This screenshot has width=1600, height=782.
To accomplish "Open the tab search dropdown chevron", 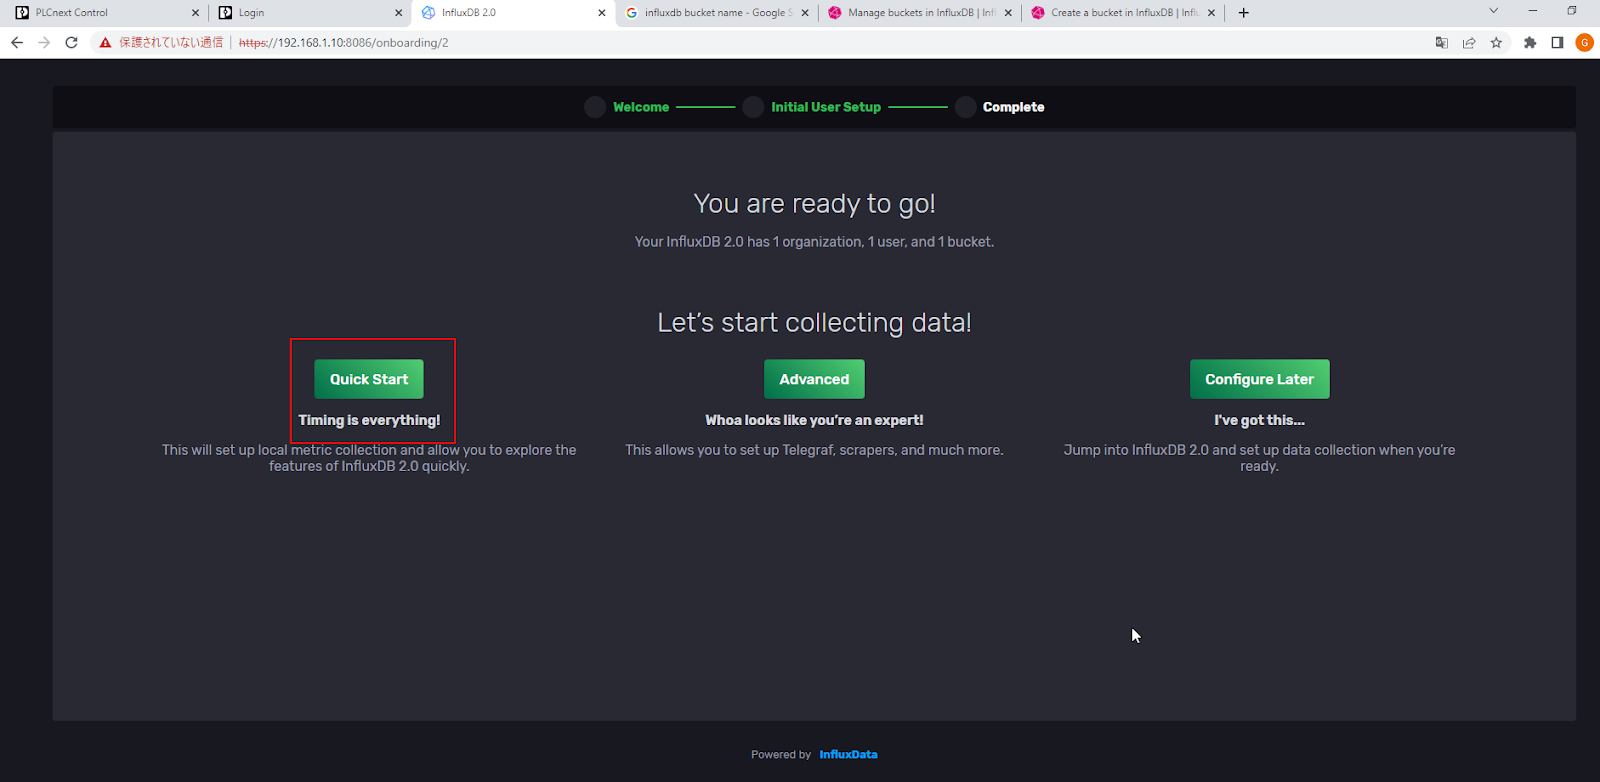I will click(x=1493, y=11).
